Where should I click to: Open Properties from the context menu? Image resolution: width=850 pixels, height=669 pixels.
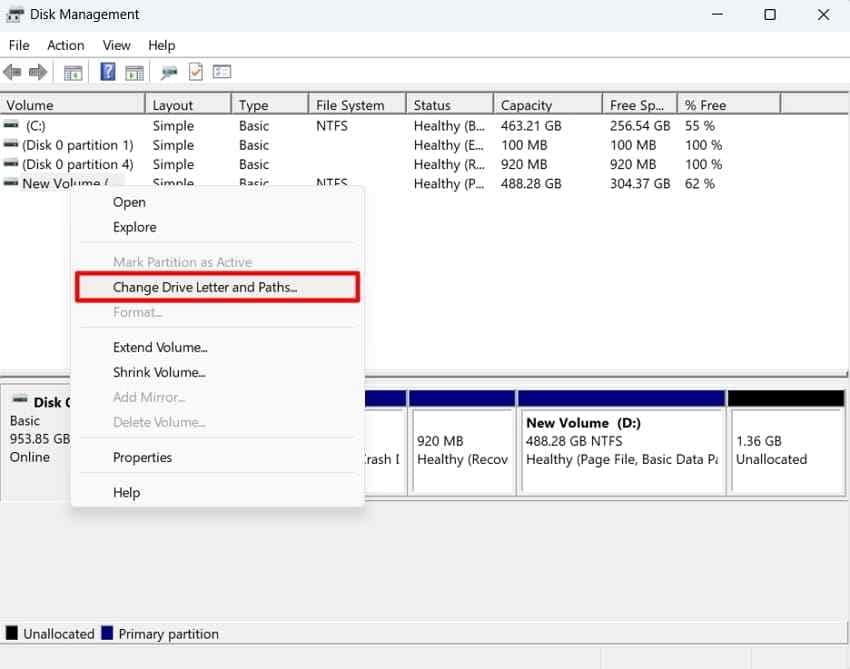point(217,458)
